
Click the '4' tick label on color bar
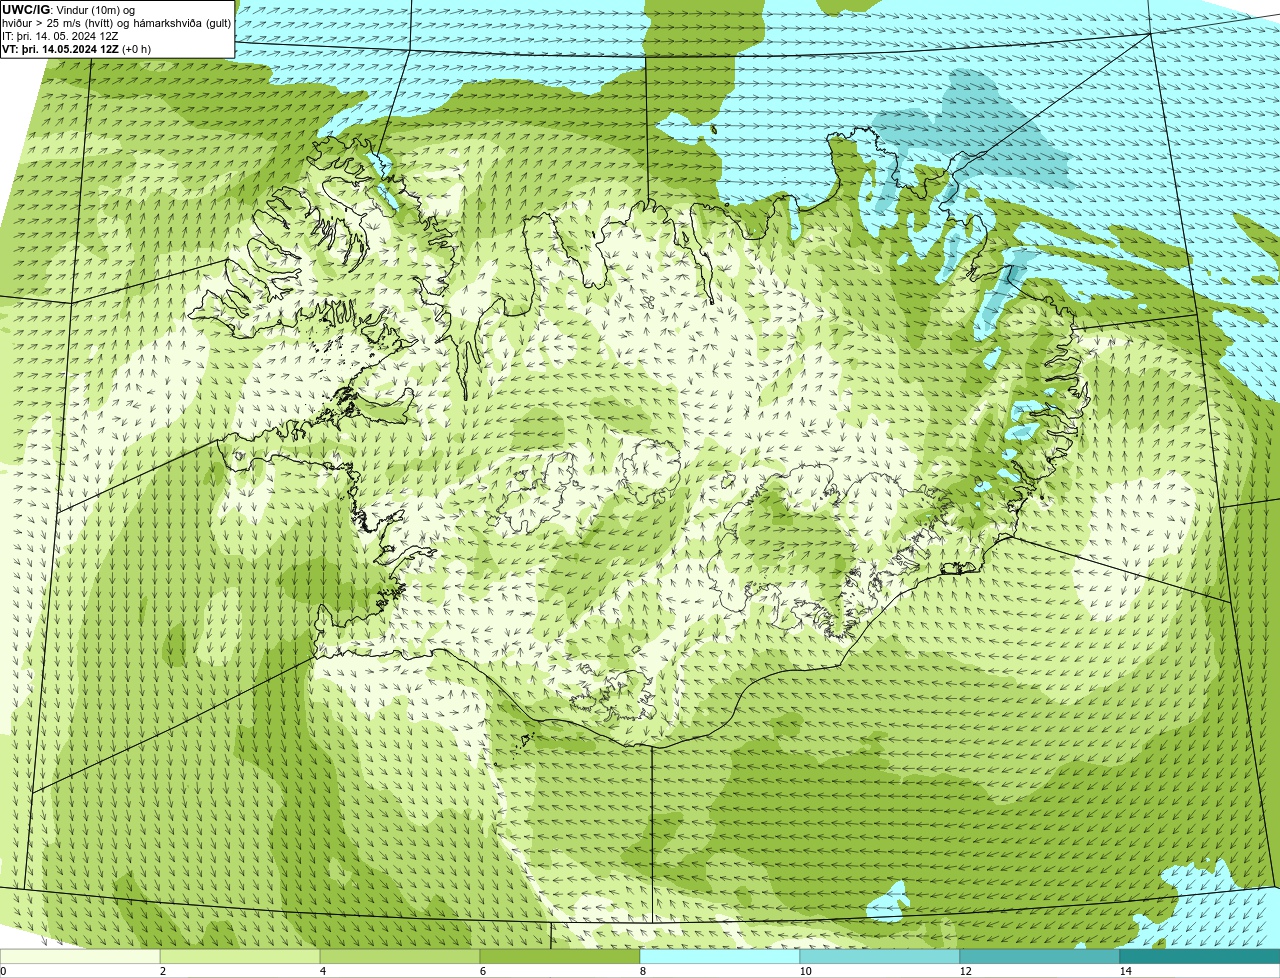[x=322, y=971]
